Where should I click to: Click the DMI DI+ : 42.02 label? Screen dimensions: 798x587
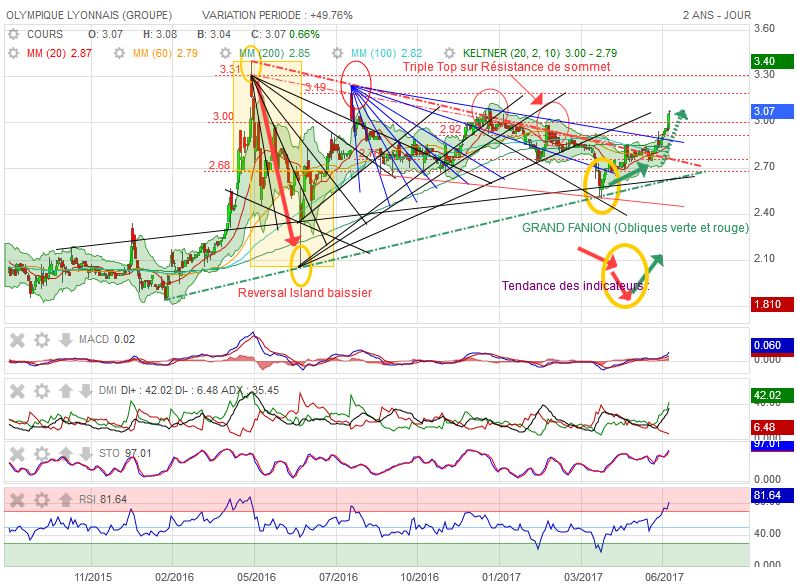coord(137,390)
